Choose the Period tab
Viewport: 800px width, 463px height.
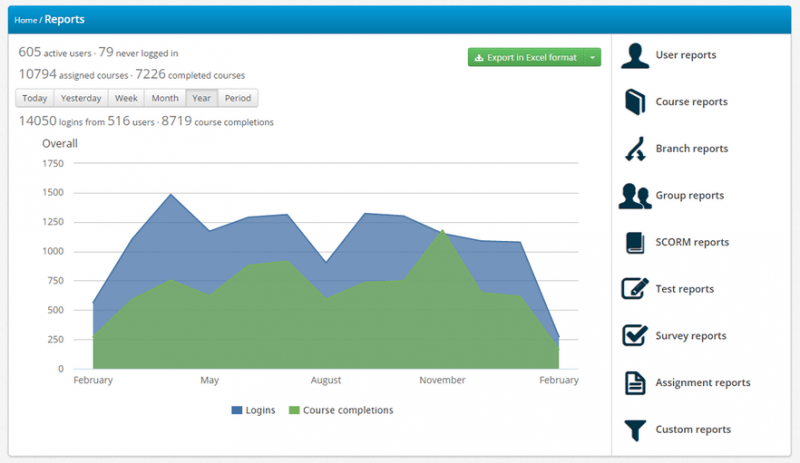(238, 98)
